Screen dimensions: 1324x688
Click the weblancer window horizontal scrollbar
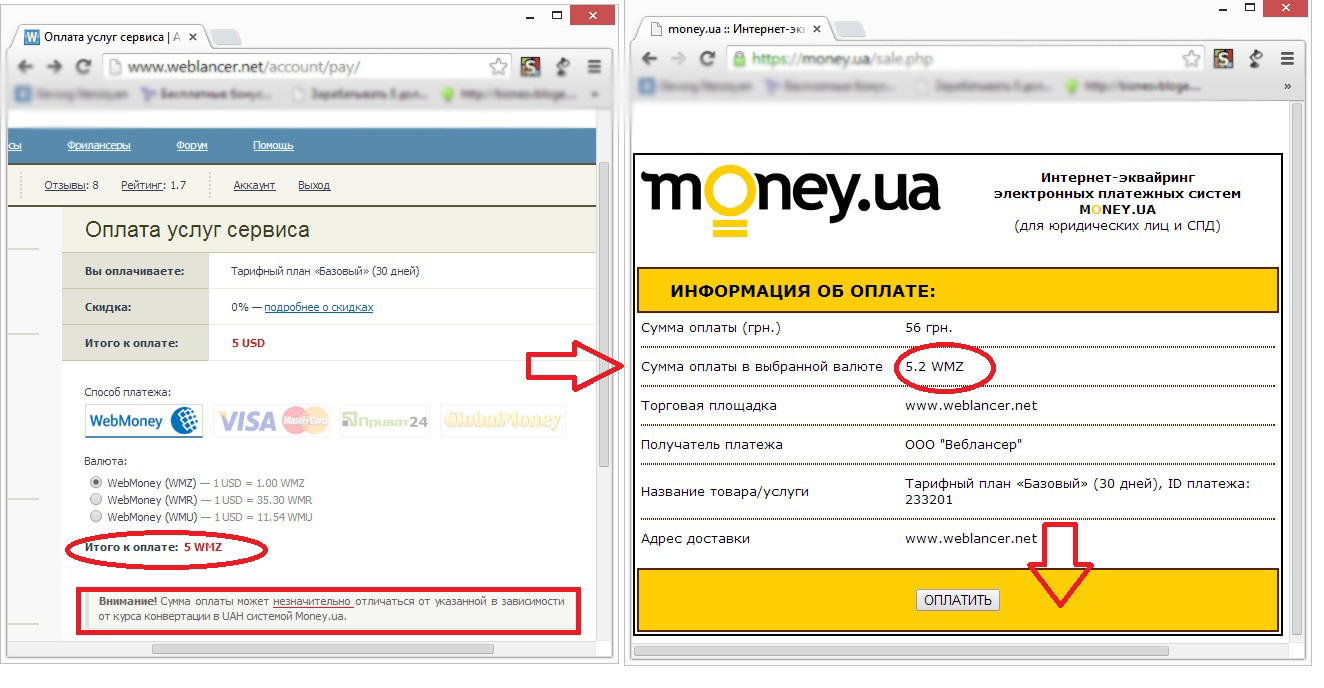[322, 649]
